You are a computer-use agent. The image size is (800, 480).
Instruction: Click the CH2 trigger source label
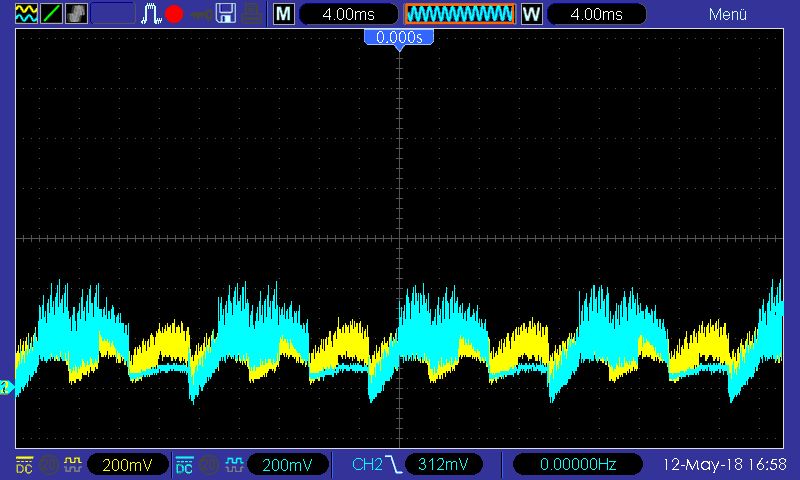[x=367, y=464]
